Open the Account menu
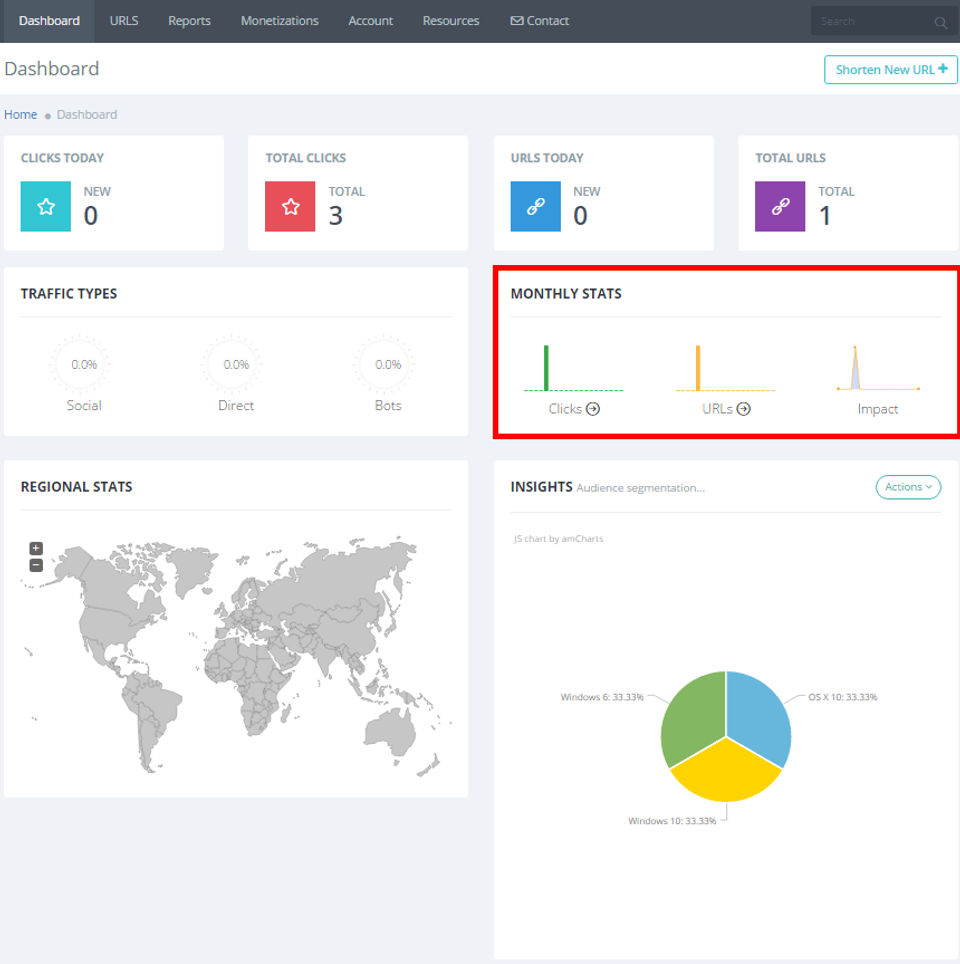 pos(370,21)
